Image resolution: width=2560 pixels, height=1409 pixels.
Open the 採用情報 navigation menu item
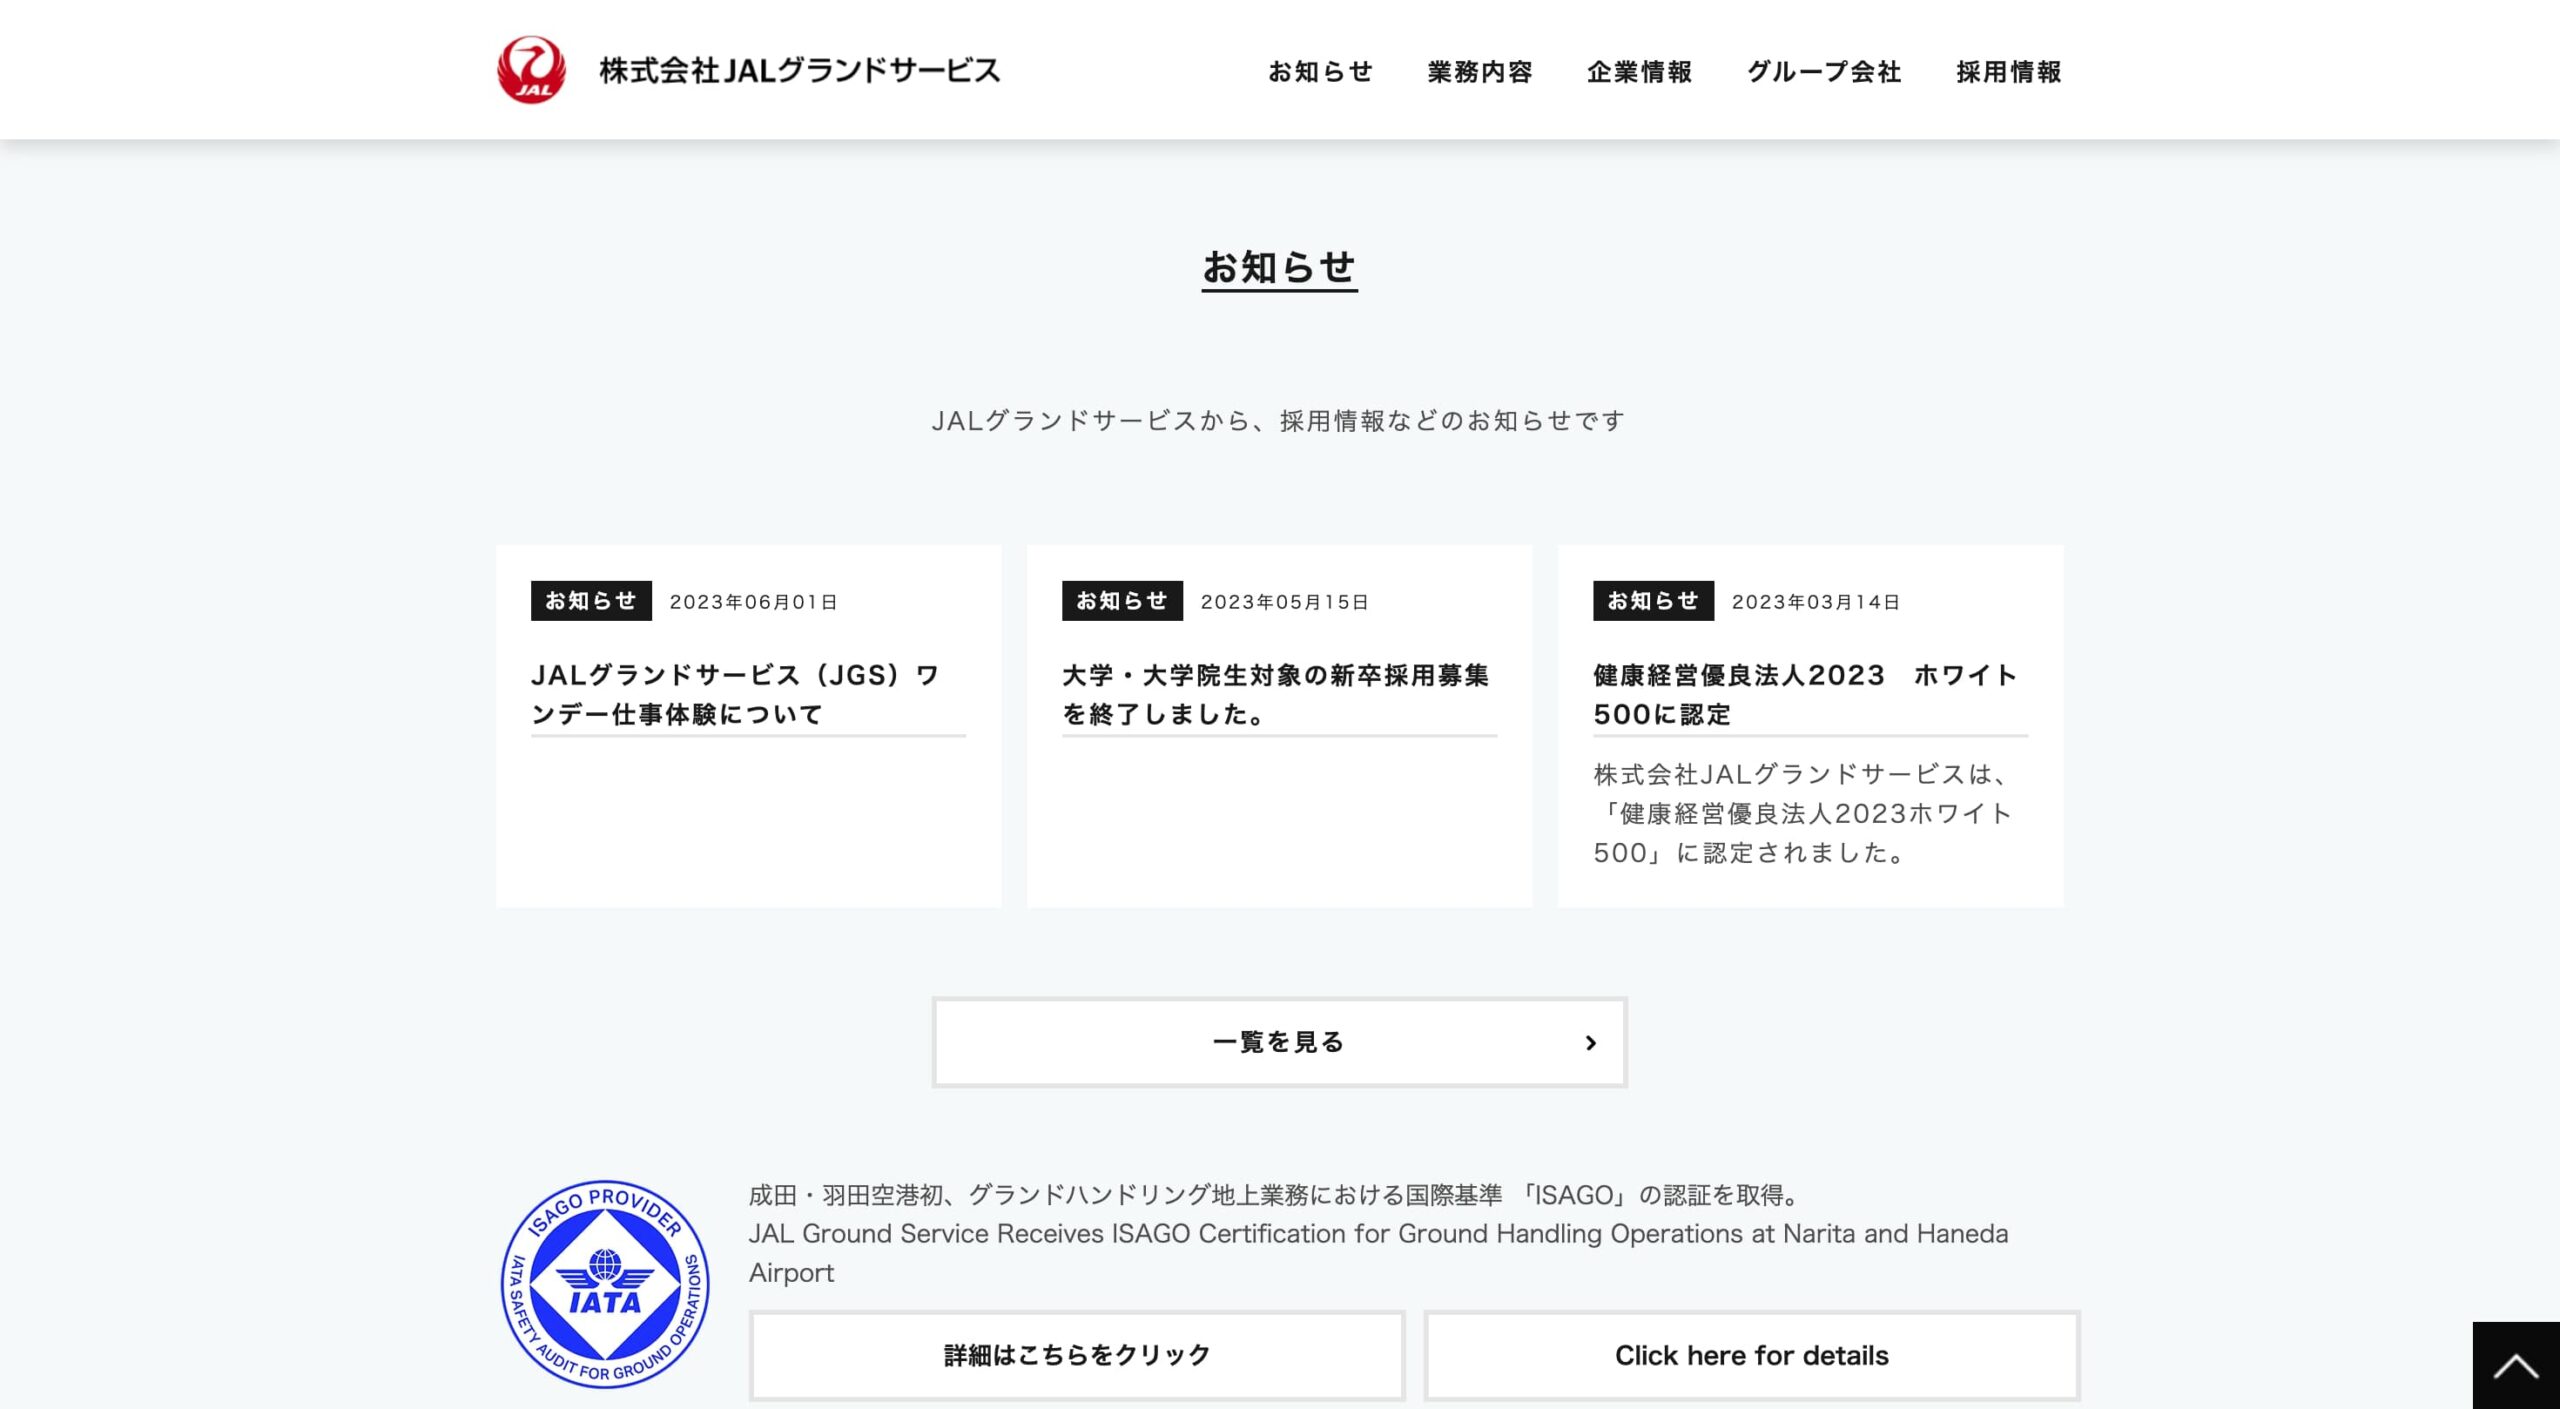(2009, 72)
